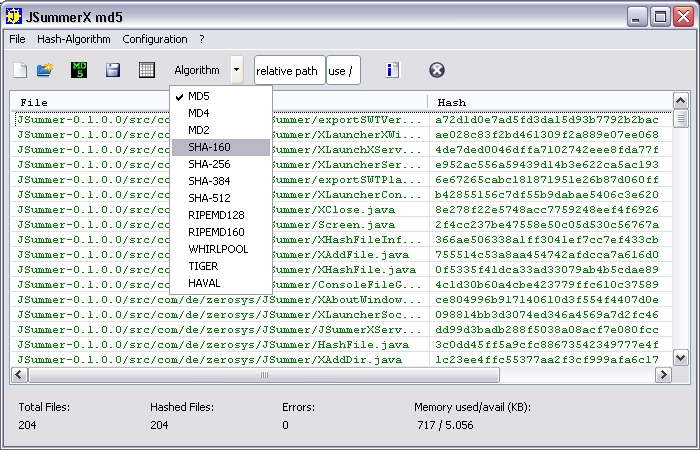
Task: Open the Hash-Algorithm menu
Action: point(74,39)
